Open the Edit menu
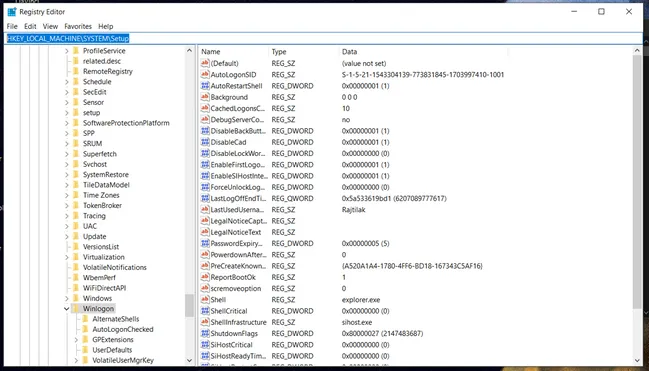Screen dimensions: 649x371 (x=30, y=26)
